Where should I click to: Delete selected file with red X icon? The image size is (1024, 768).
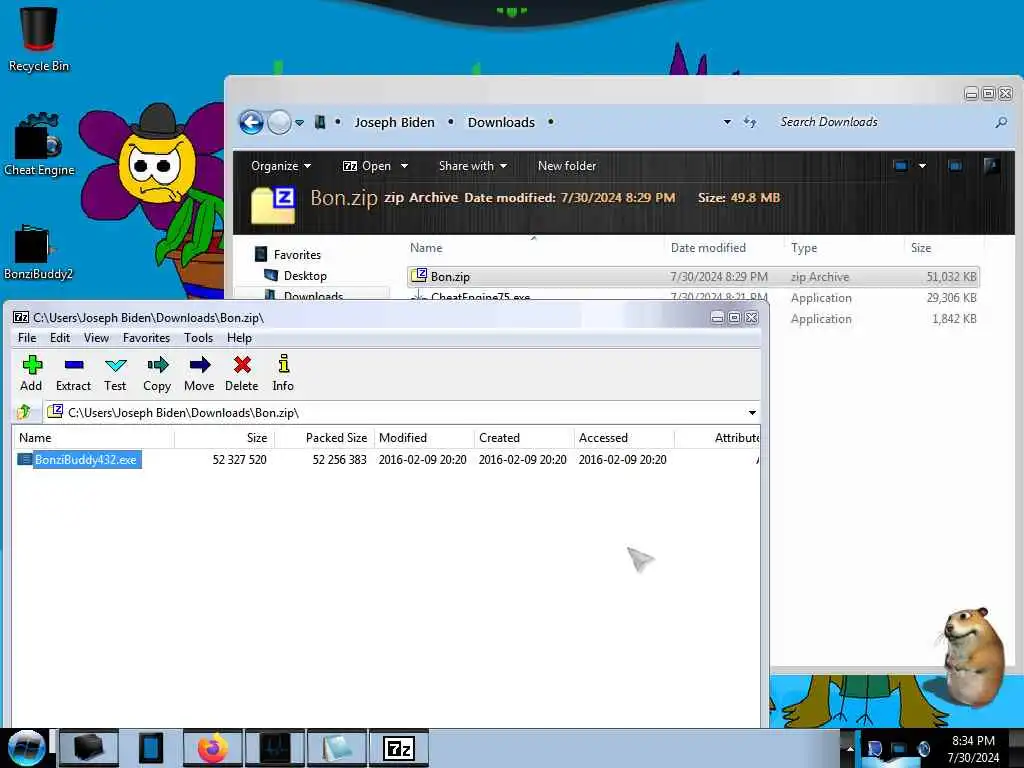242,373
